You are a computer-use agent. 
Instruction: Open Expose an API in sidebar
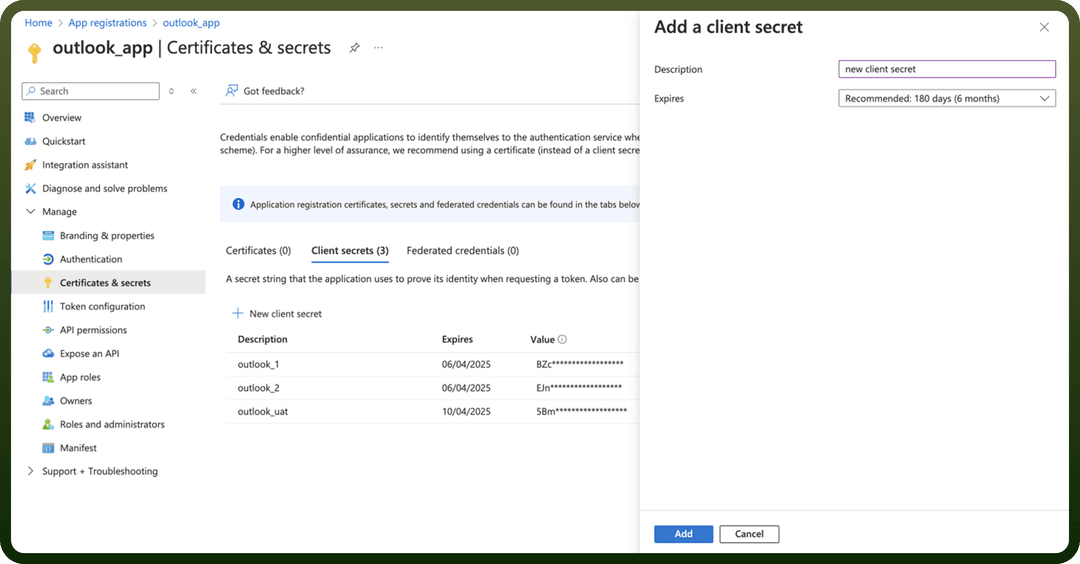(x=90, y=353)
